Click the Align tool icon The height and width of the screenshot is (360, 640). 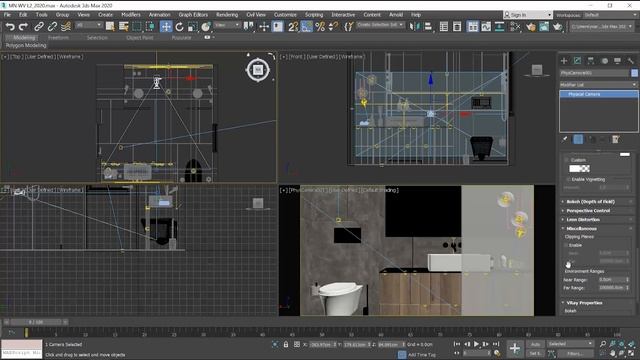pos(428,27)
